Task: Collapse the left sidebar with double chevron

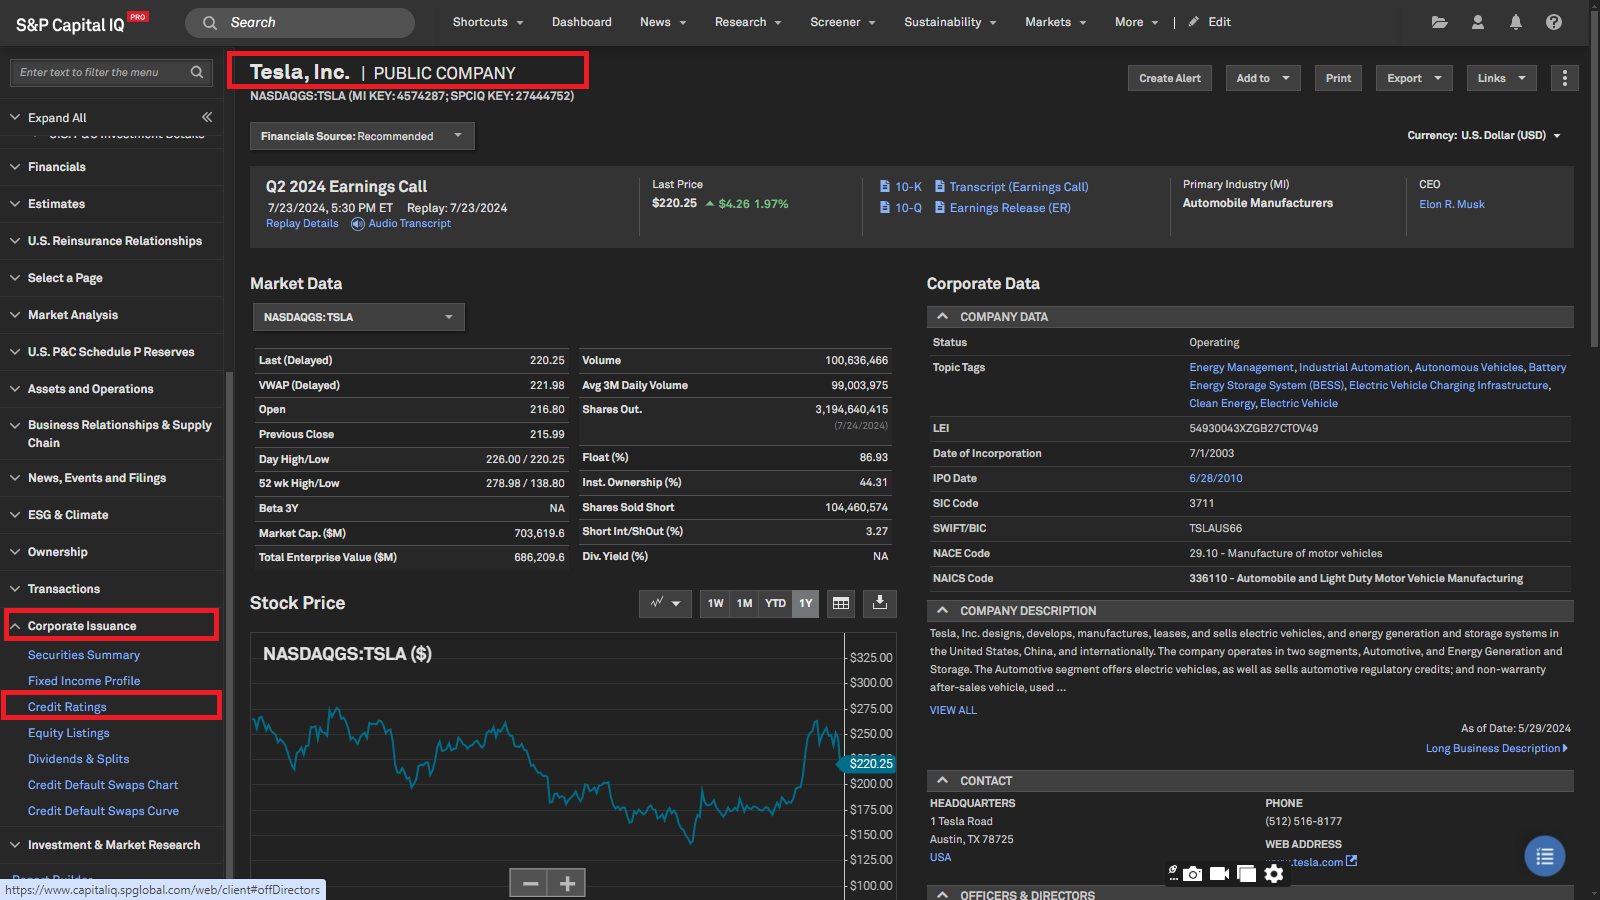Action: pyautogui.click(x=207, y=117)
